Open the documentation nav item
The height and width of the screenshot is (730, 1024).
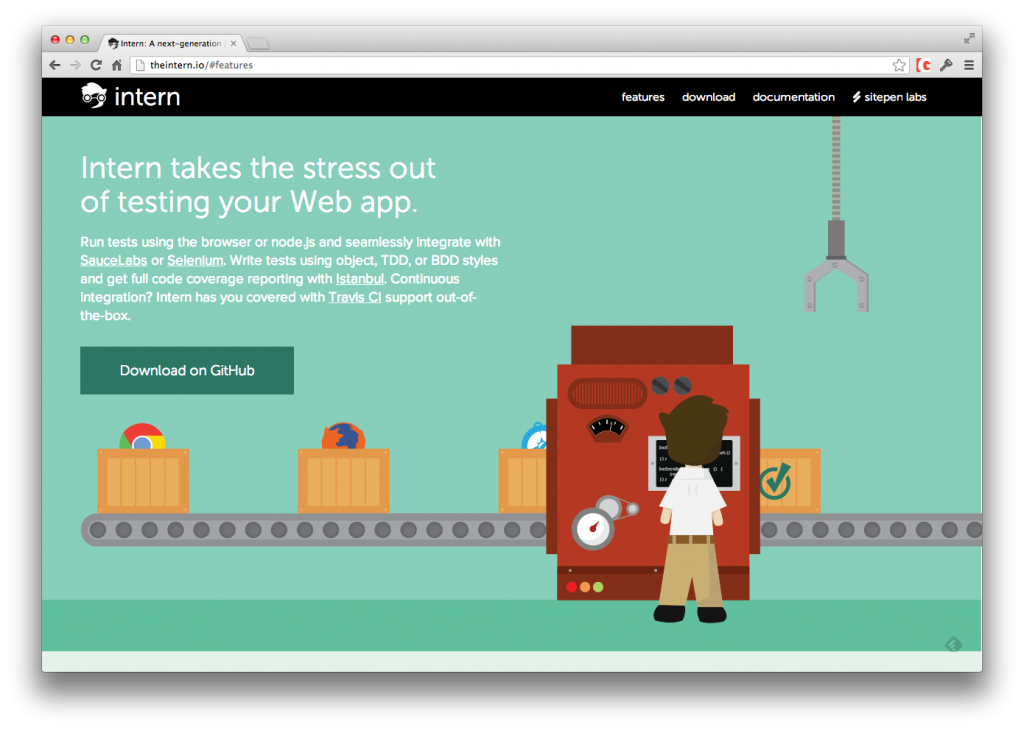pos(793,97)
